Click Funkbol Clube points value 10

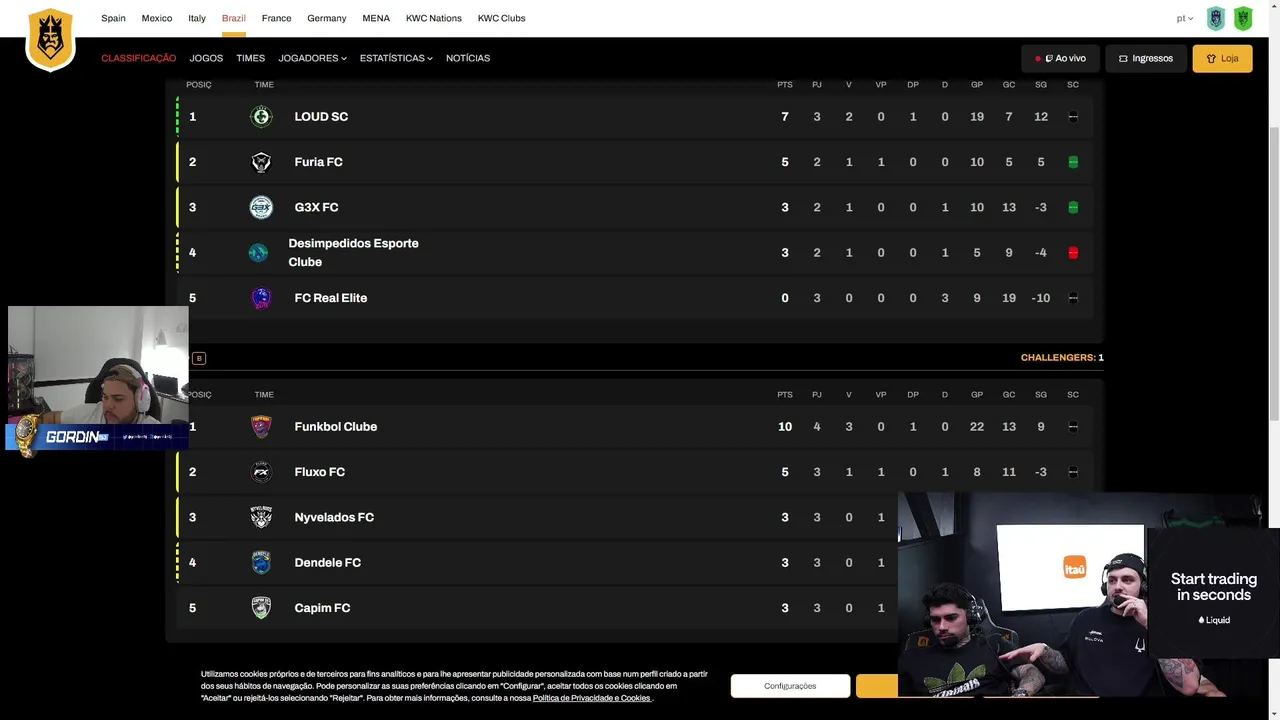click(785, 427)
